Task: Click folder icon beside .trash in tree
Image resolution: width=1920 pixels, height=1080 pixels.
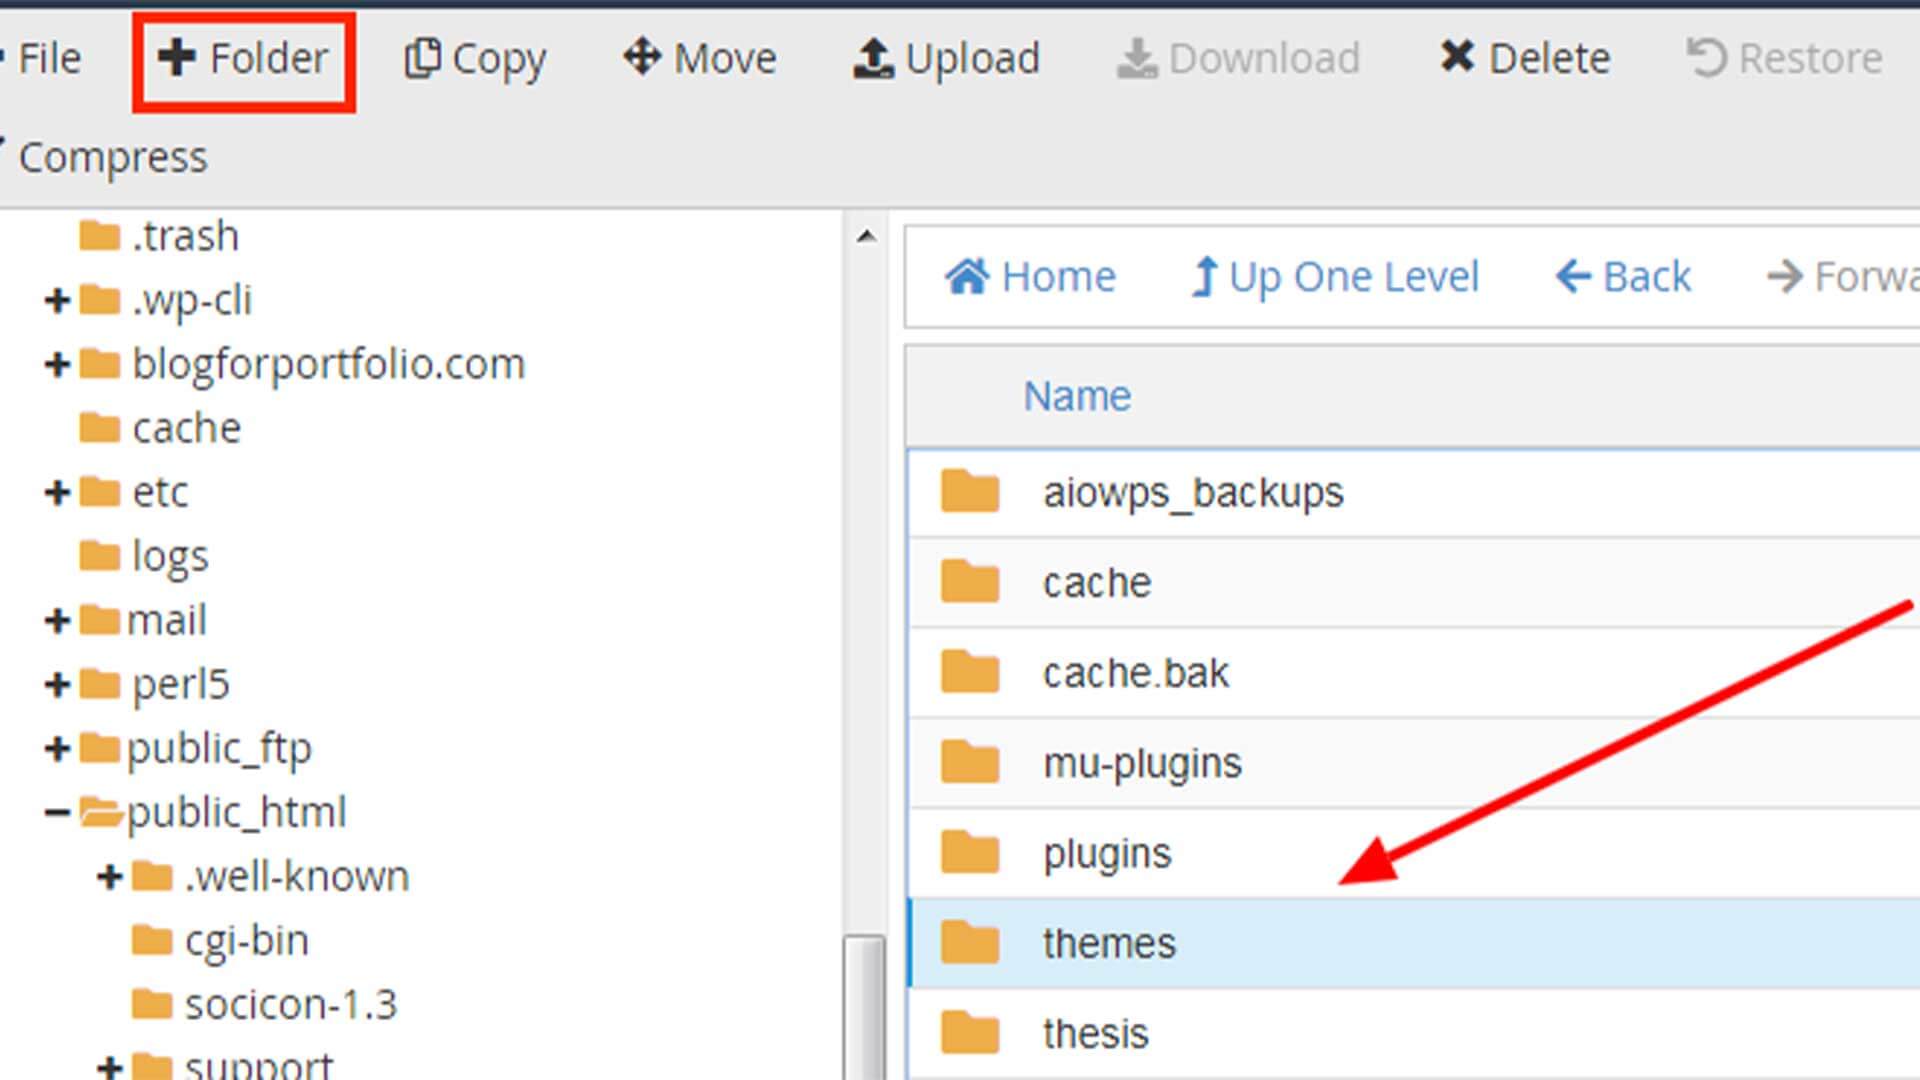Action: pos(100,236)
